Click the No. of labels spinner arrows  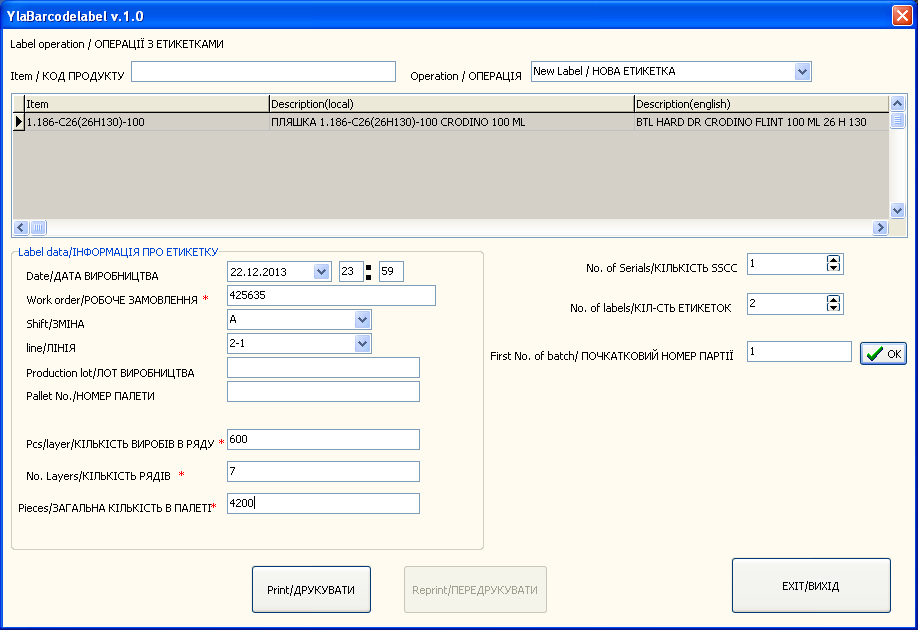(834, 304)
